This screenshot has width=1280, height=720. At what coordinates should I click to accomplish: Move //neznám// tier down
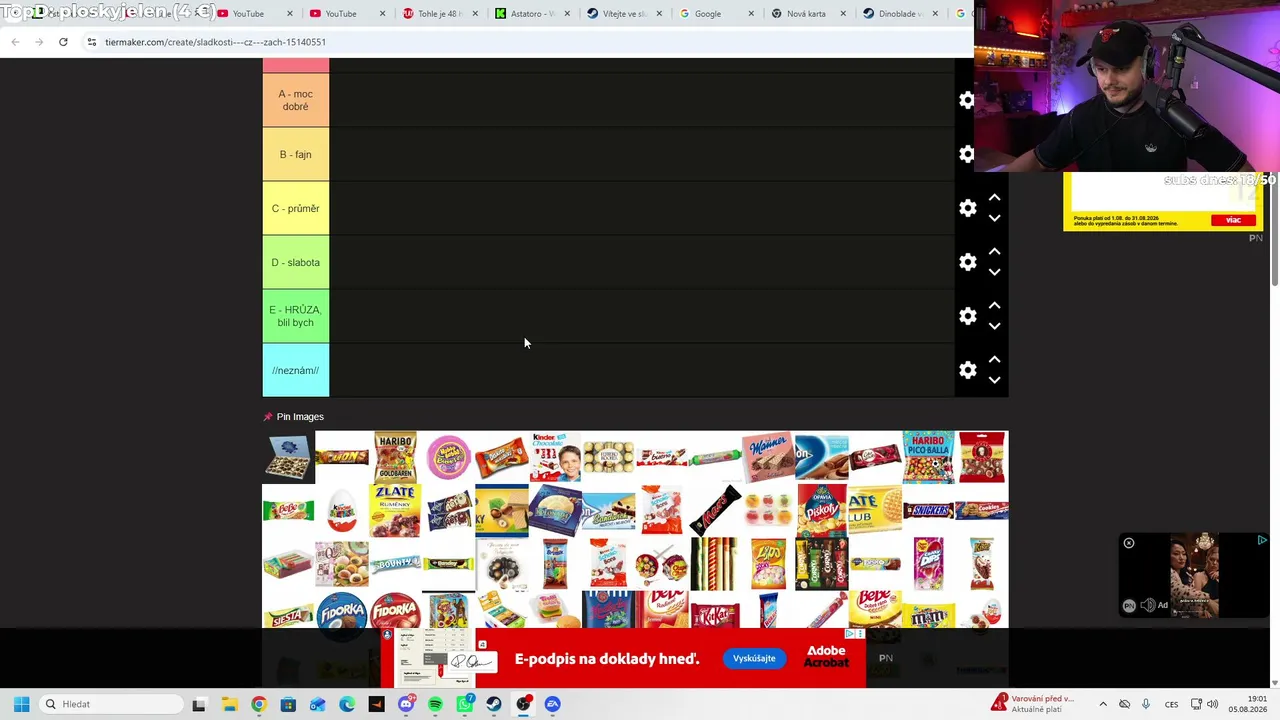(994, 380)
